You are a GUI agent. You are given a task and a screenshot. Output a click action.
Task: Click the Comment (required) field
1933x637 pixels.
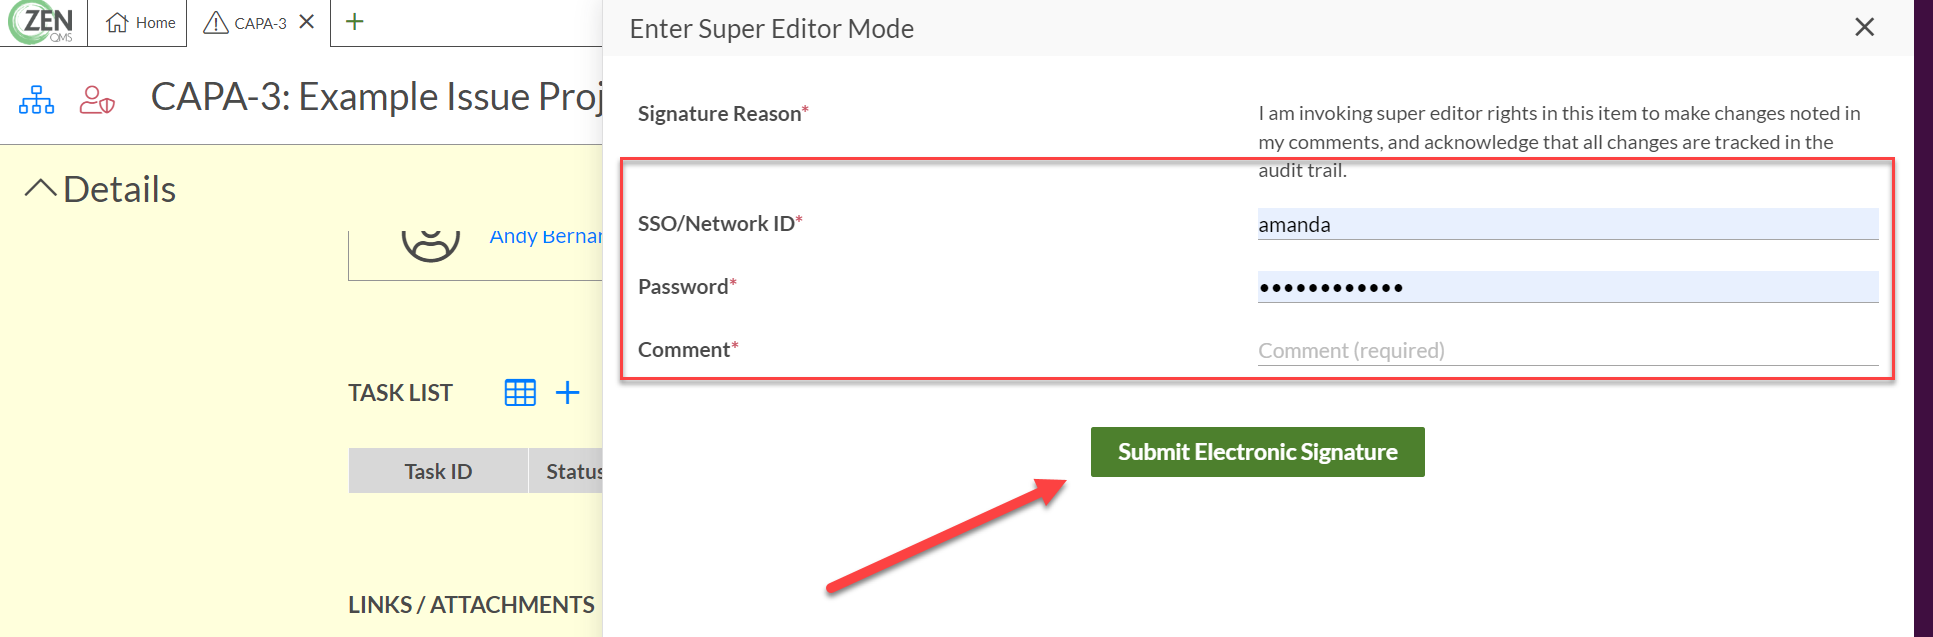click(1567, 350)
